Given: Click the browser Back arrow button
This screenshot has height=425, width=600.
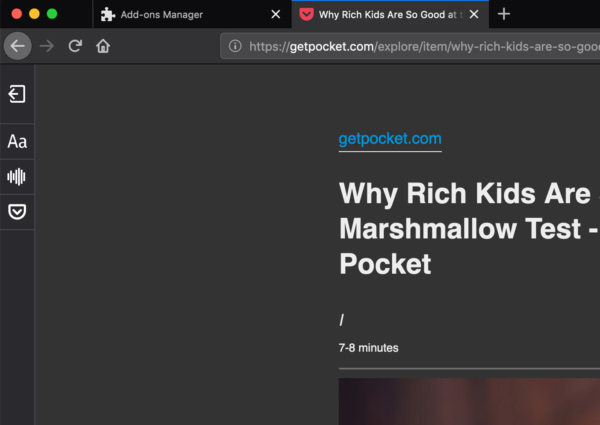Looking at the screenshot, I should point(17,46).
